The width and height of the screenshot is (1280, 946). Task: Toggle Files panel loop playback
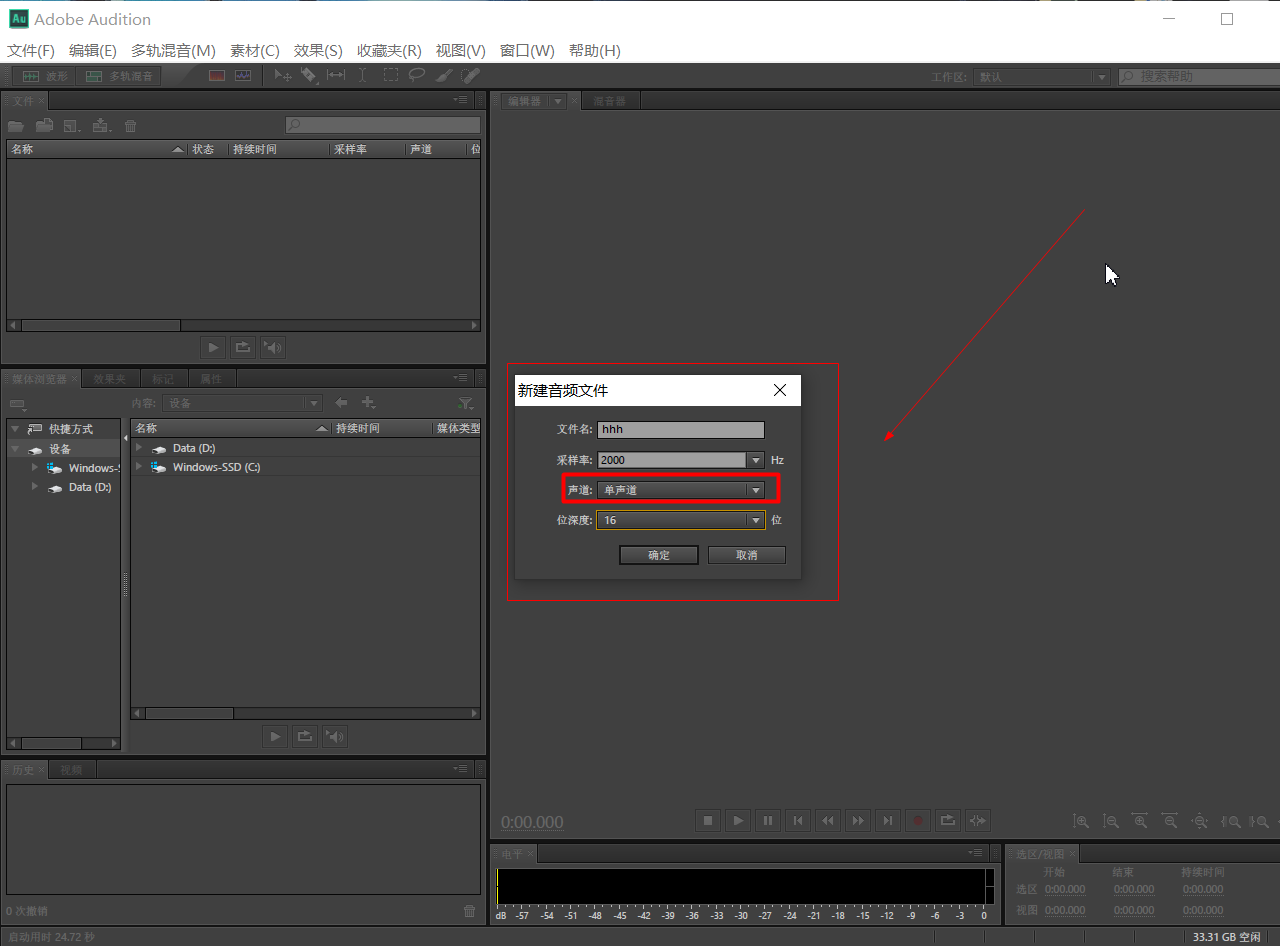tap(242, 347)
